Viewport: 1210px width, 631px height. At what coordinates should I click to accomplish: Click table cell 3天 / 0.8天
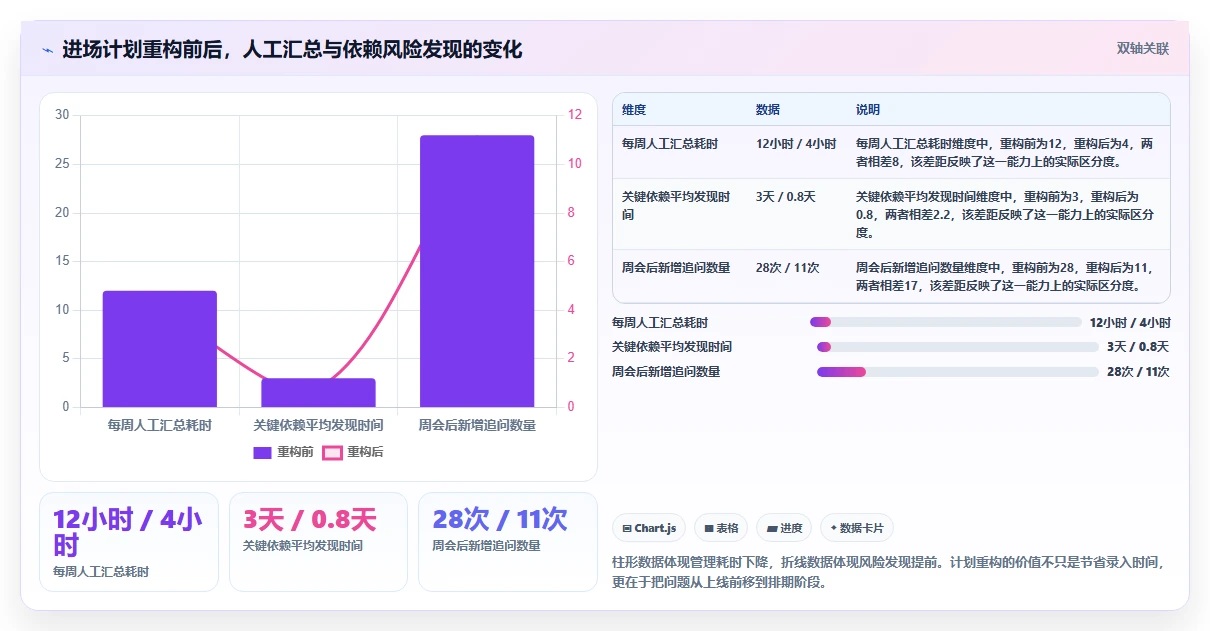pos(786,197)
